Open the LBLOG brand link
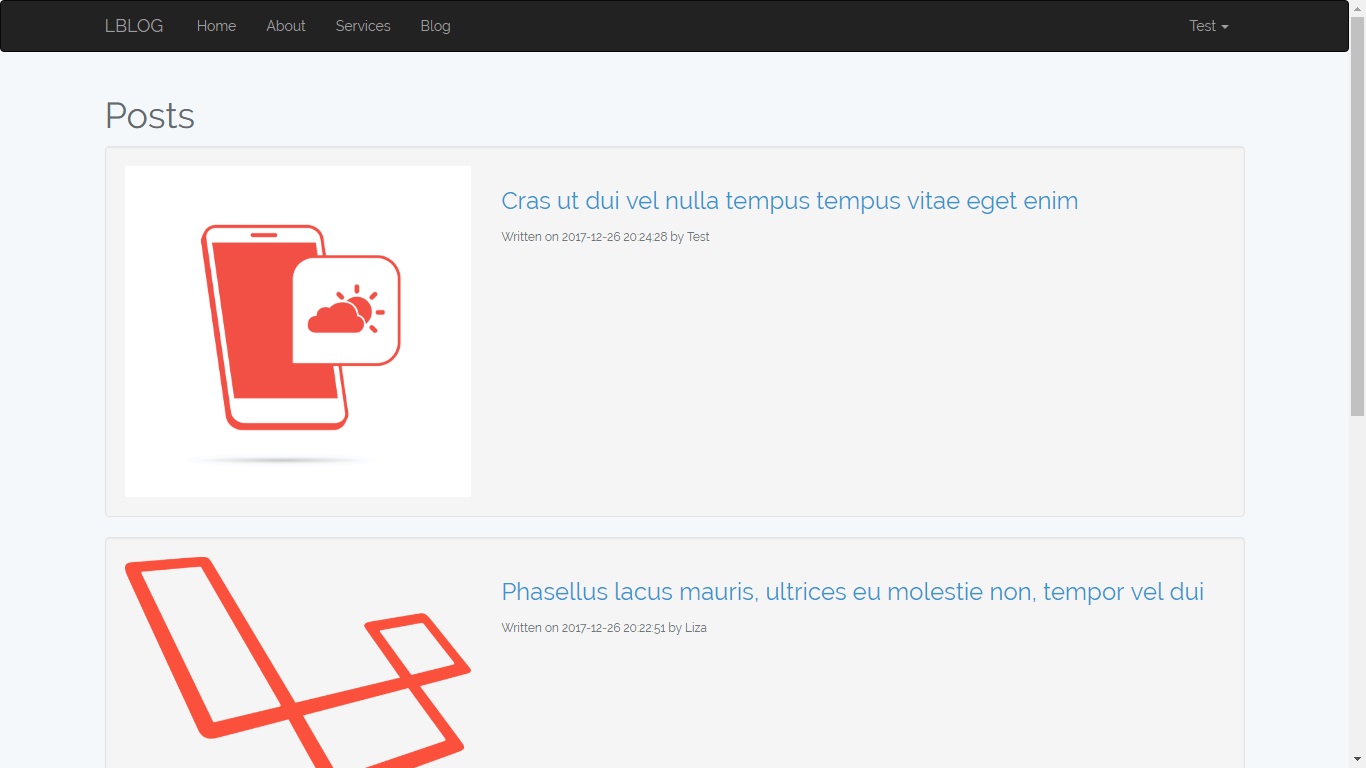Viewport: 1366px width, 768px height. click(134, 26)
